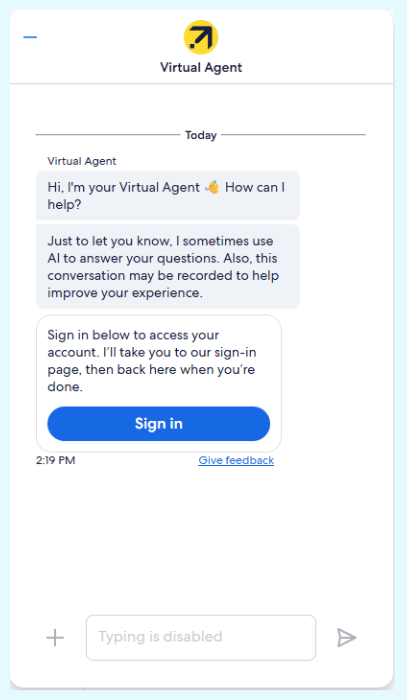Select the AI disclosure message bubble
Screen dimensions: 407x700
tap(168, 267)
